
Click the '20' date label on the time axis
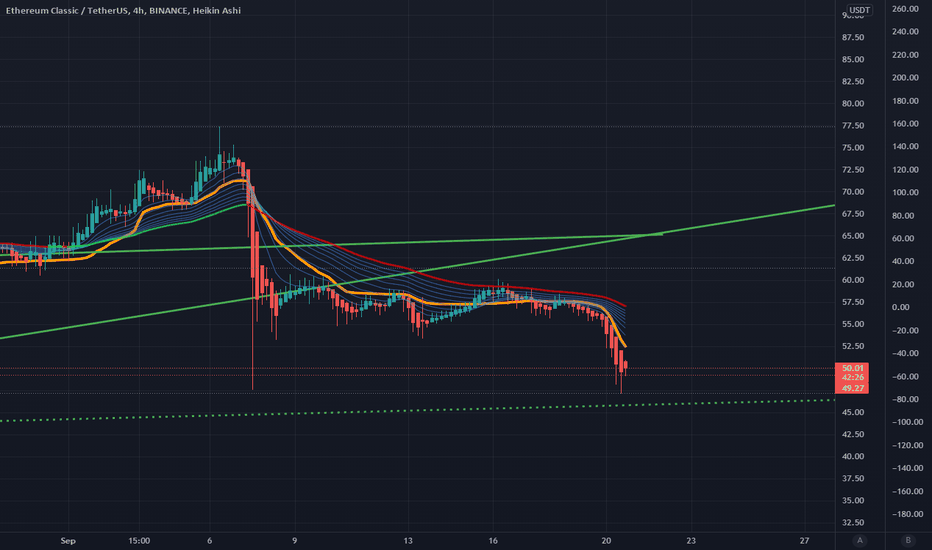606,540
